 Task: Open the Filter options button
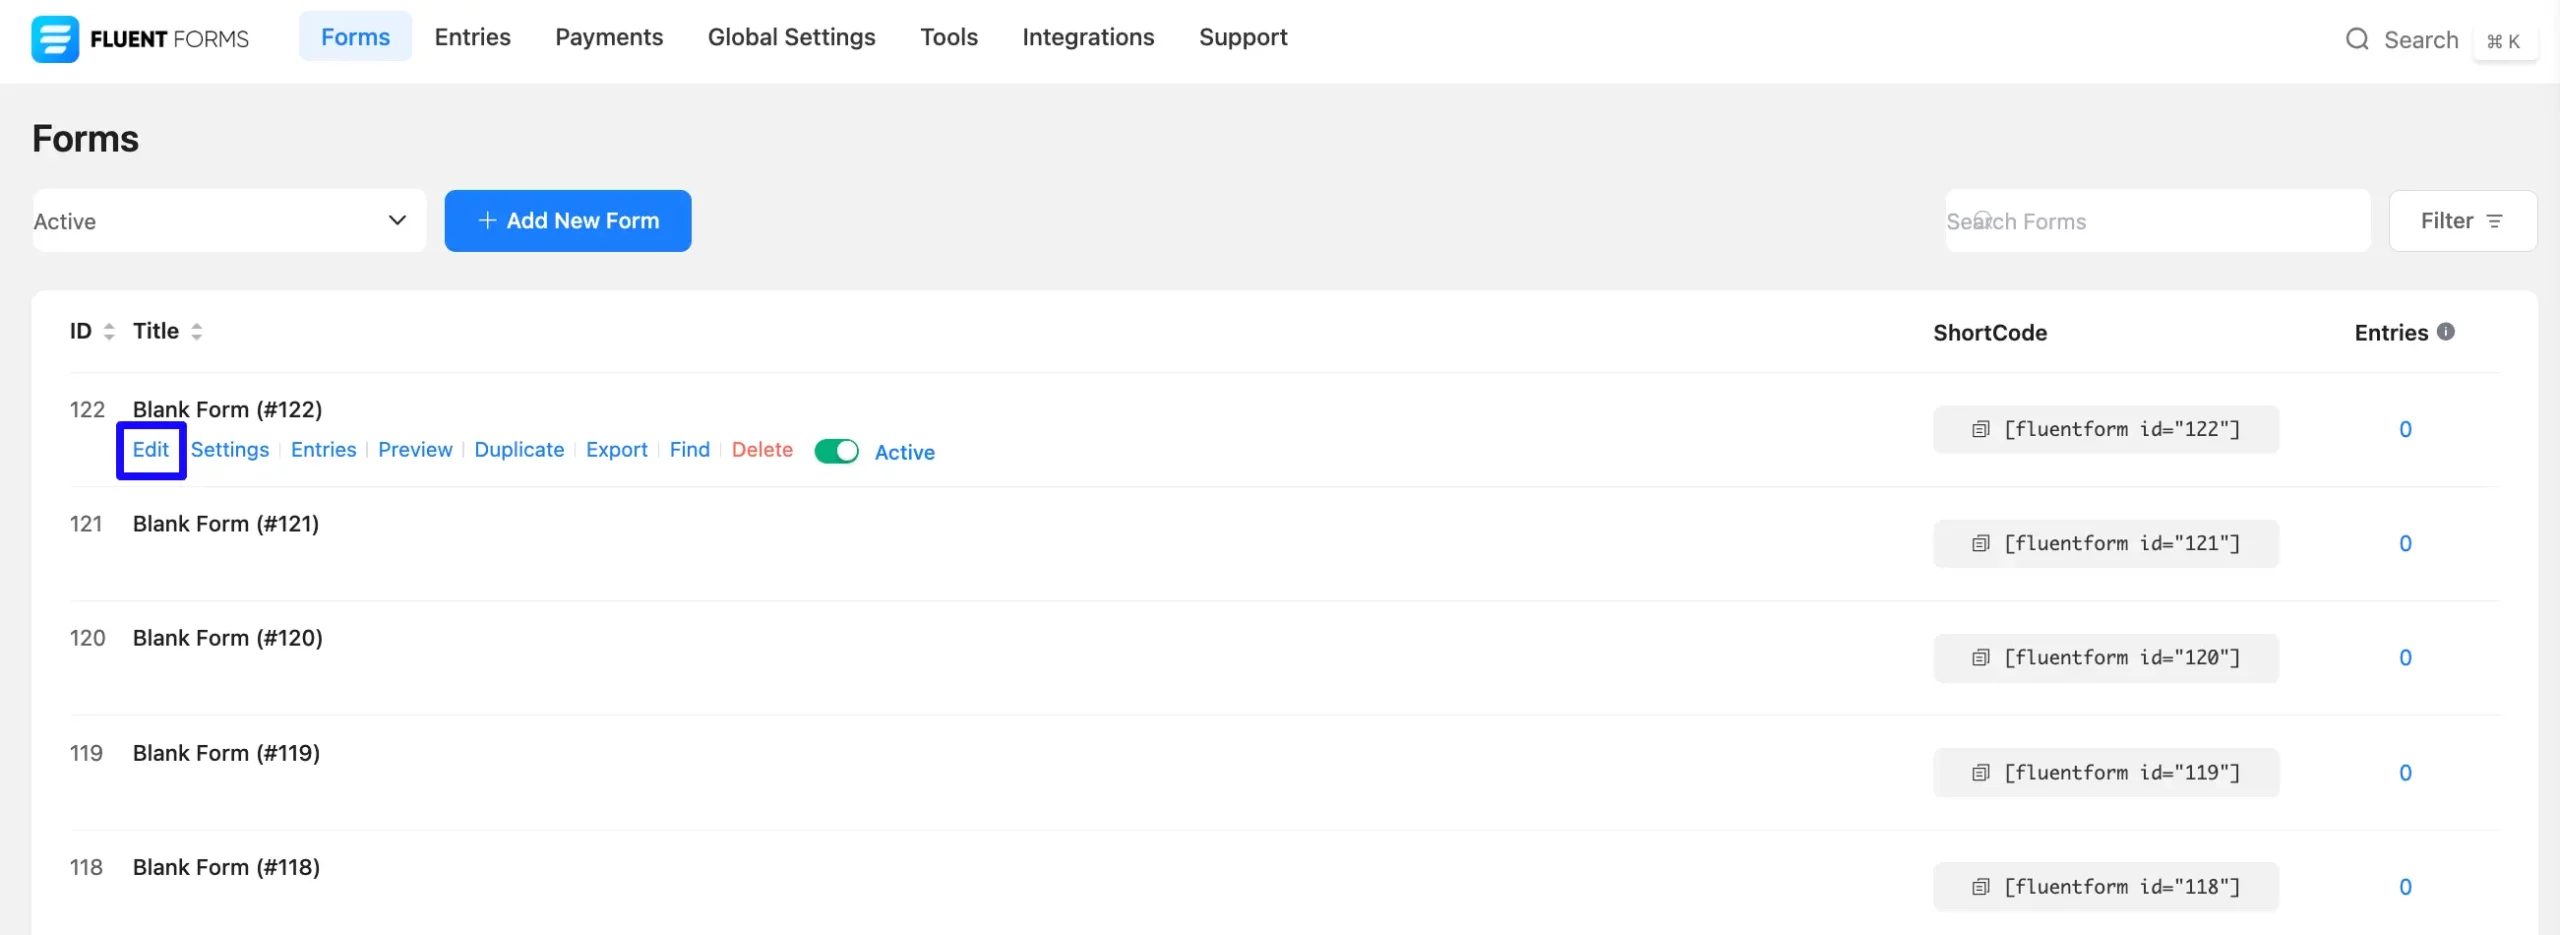pos(2461,221)
